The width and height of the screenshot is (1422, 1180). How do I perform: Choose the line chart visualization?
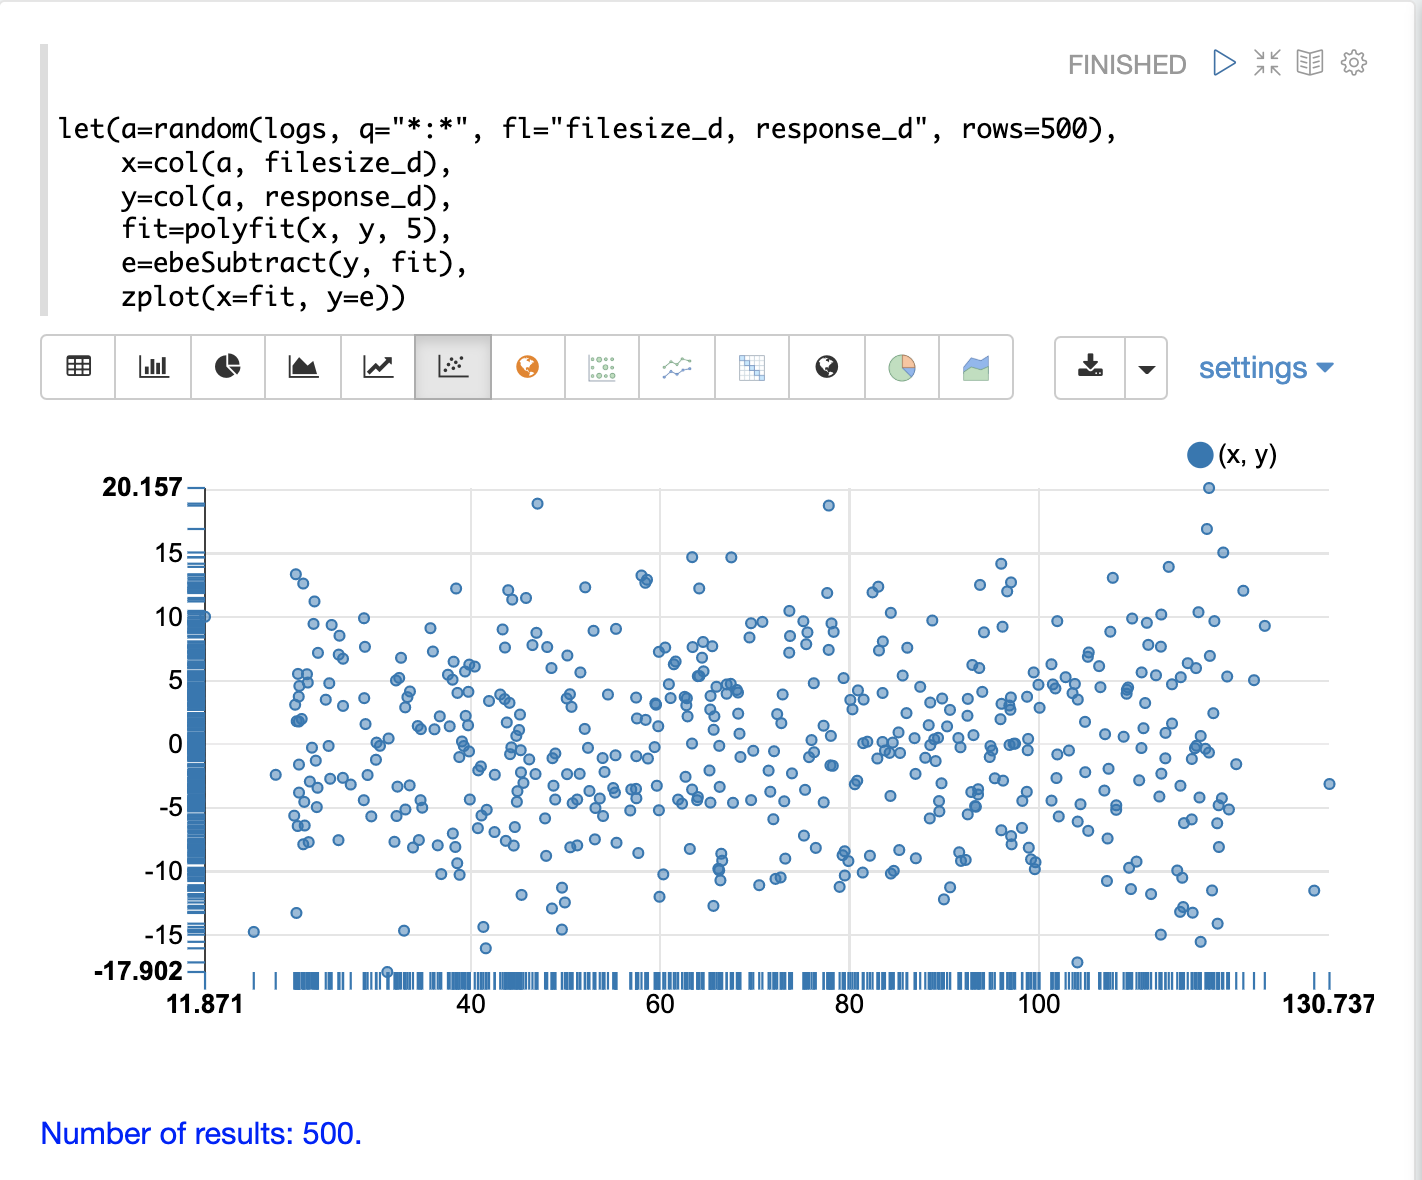(378, 367)
